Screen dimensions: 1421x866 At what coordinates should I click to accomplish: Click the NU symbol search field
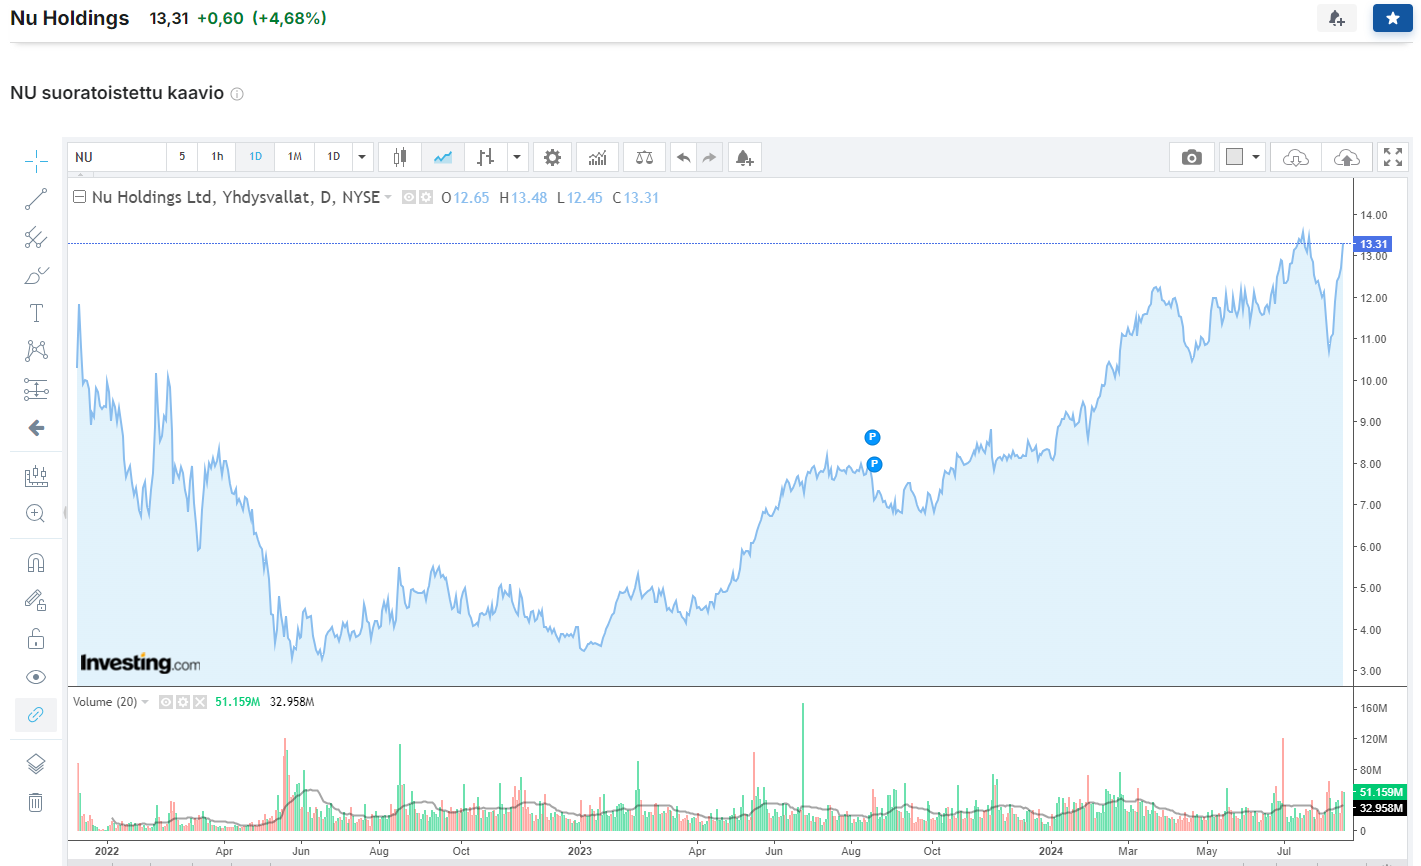[x=116, y=157]
